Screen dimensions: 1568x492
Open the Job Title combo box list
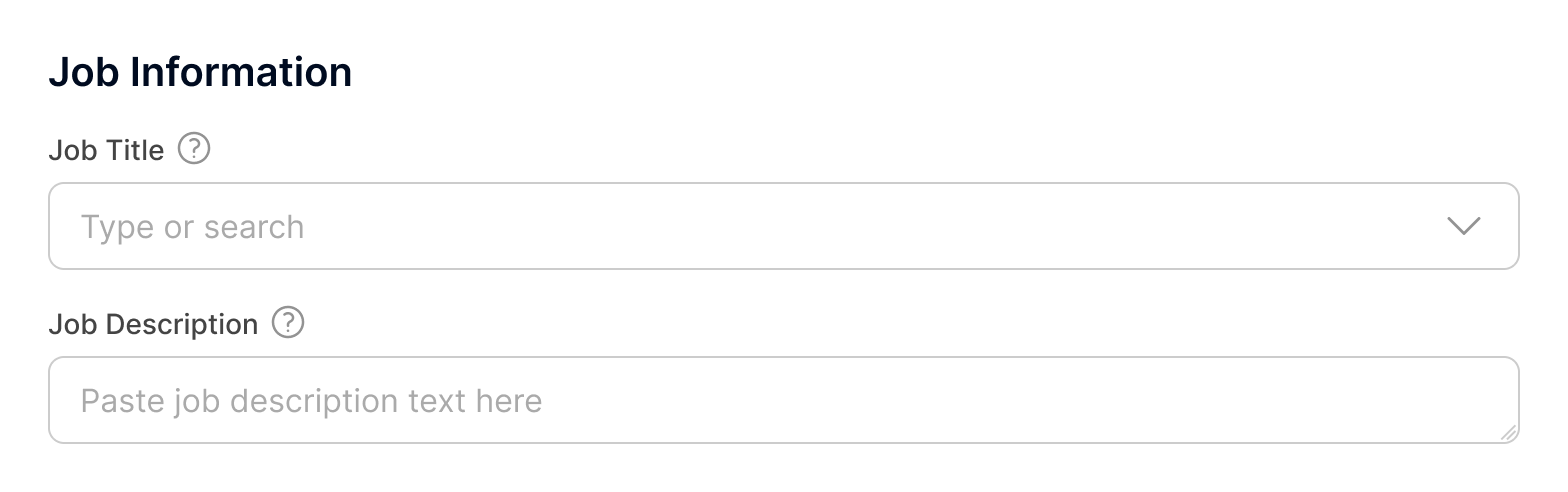point(1463,227)
